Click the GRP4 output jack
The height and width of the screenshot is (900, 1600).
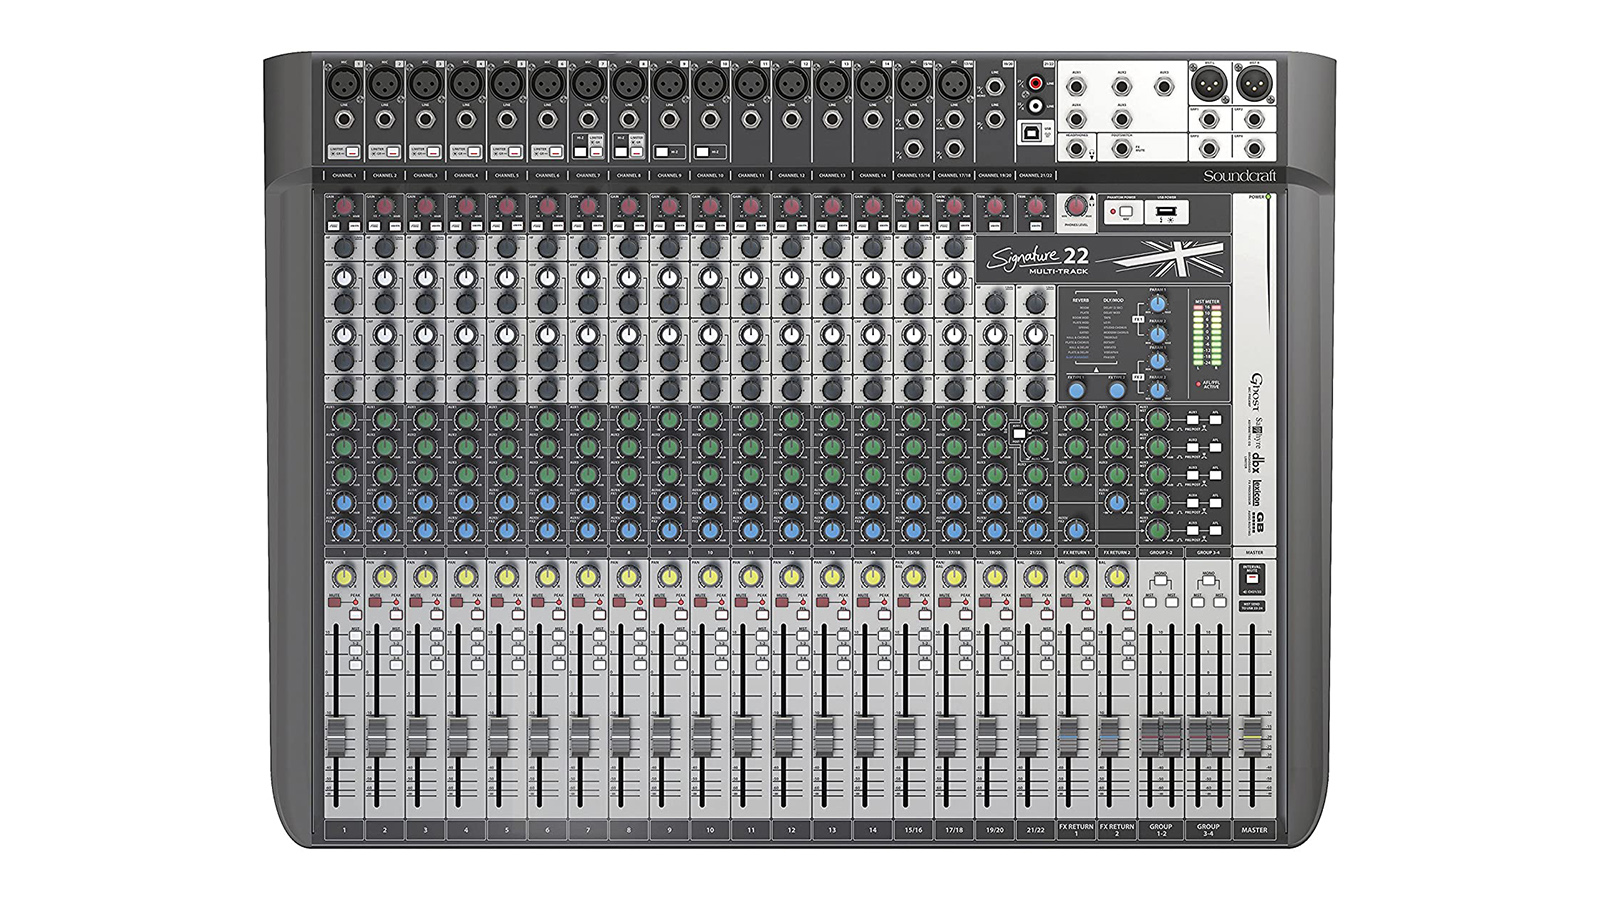[1254, 148]
